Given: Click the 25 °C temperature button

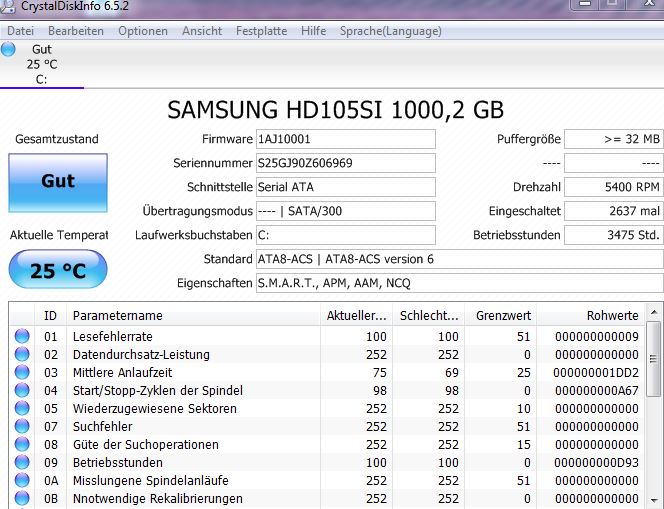Looking at the screenshot, I should click(x=58, y=269).
